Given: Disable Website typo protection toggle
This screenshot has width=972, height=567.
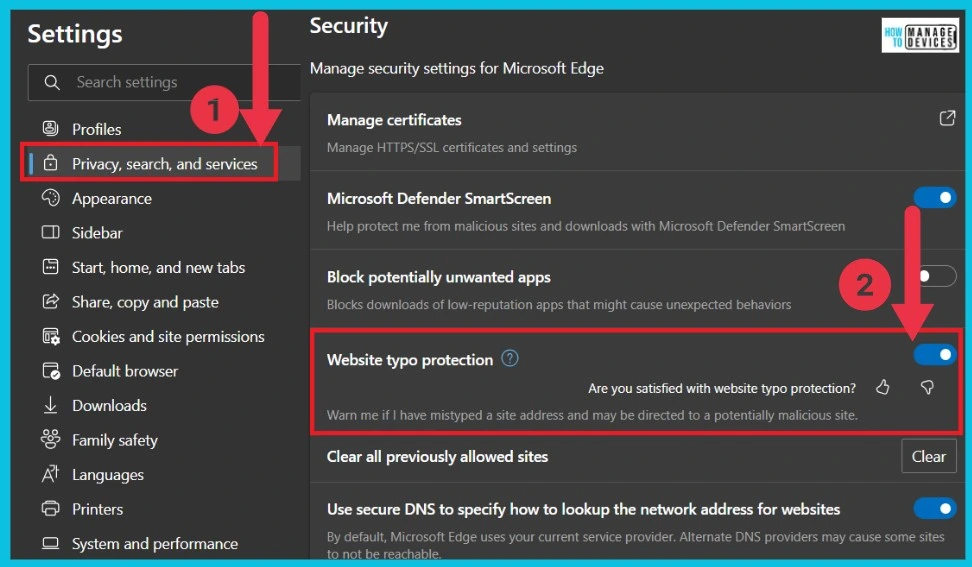Looking at the screenshot, I should (935, 354).
